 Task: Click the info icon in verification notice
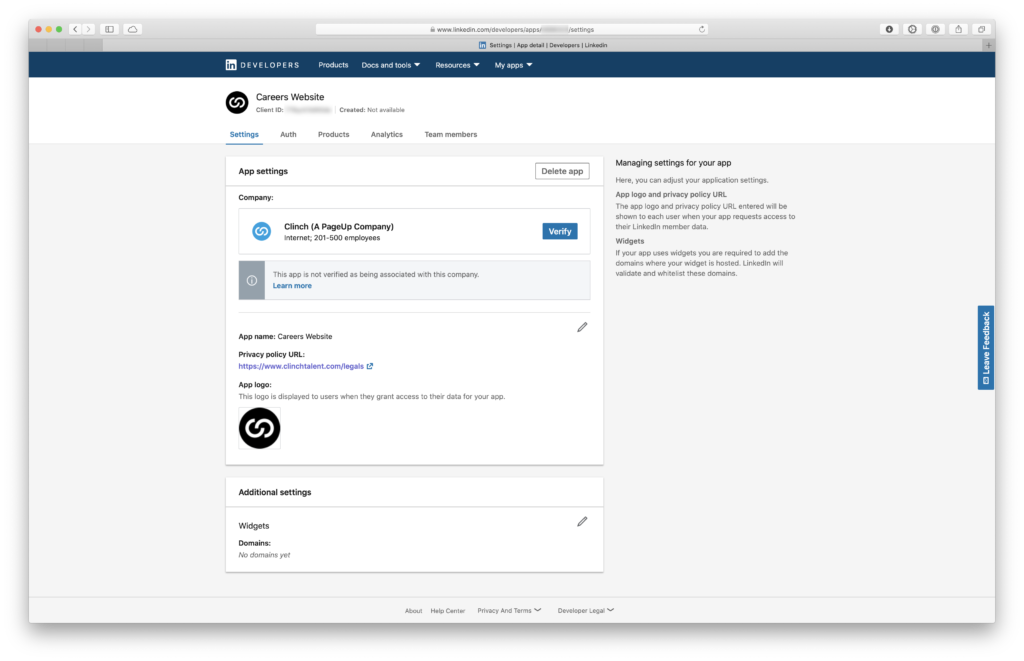[252, 281]
